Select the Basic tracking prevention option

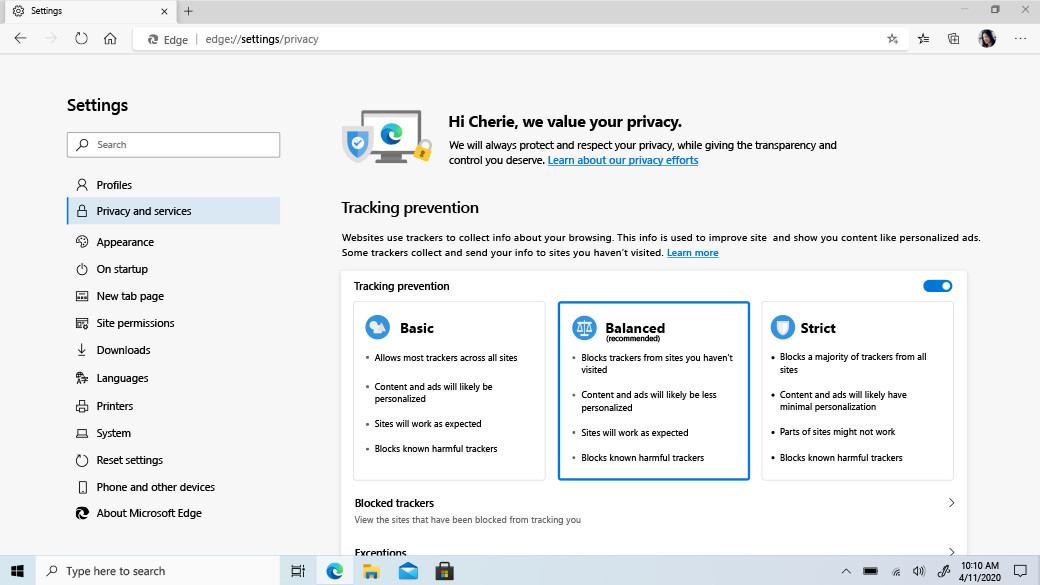point(449,391)
